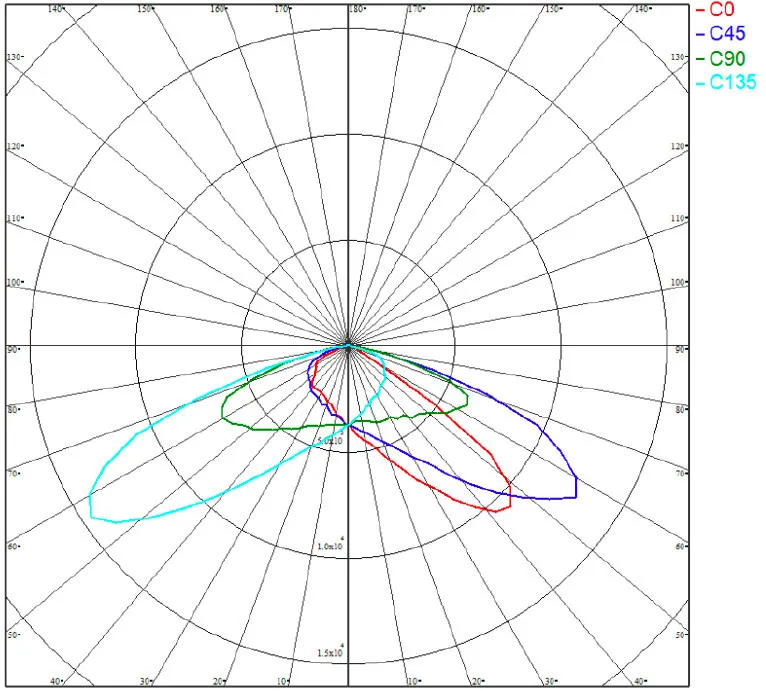Click the cyan dash beside C135
The height and width of the screenshot is (691, 766).
[700, 83]
